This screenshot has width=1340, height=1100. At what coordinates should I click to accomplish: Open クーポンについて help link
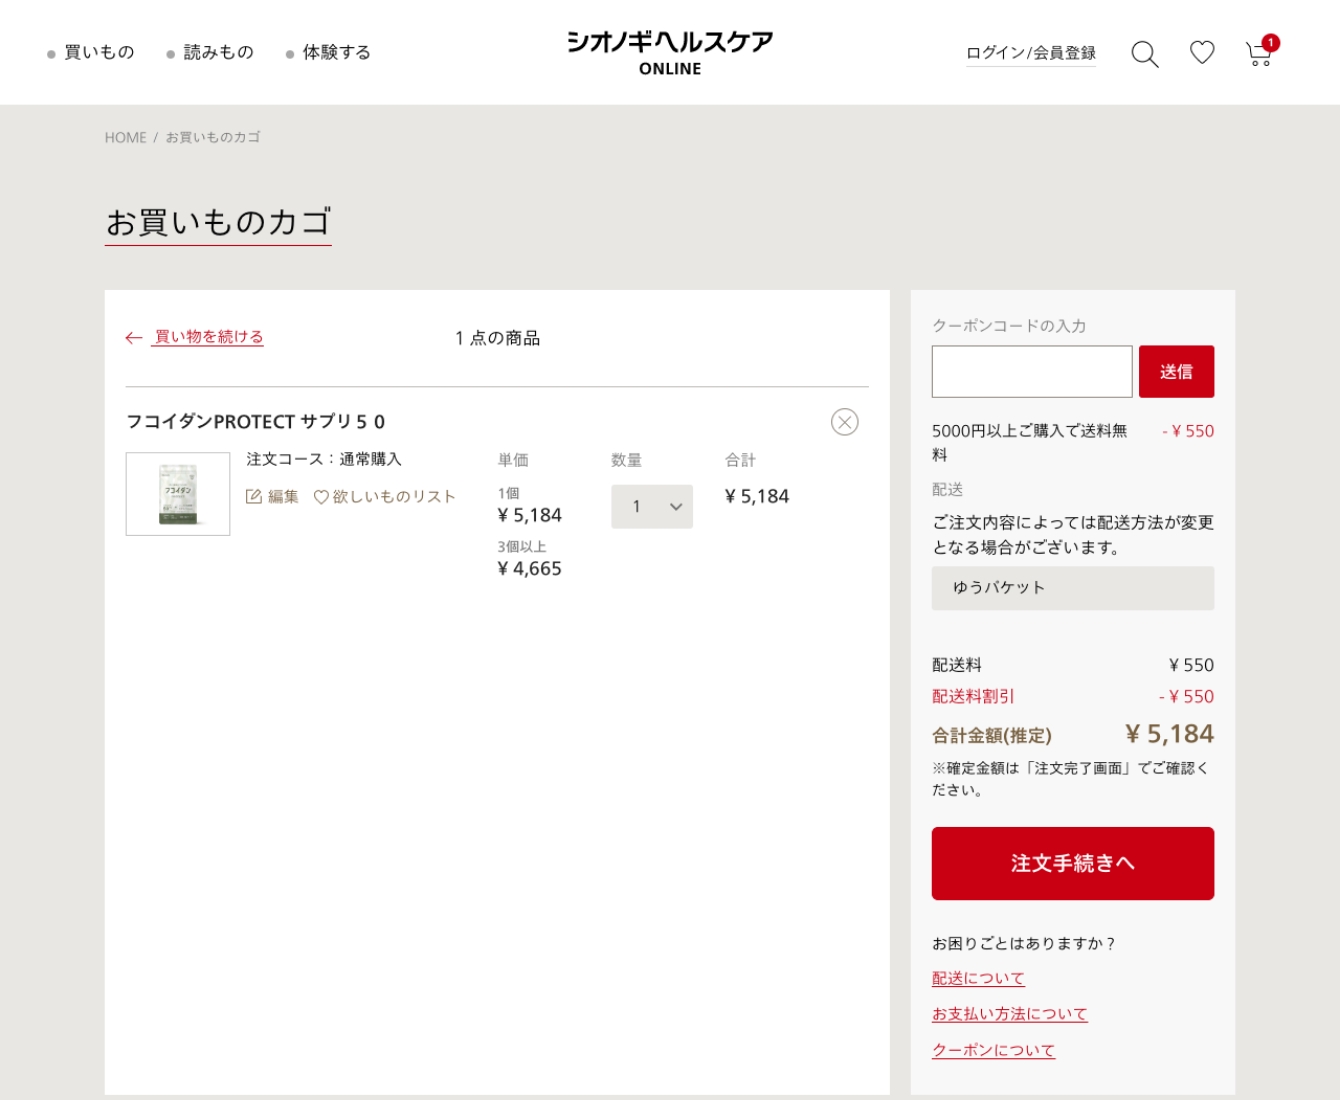(994, 1050)
